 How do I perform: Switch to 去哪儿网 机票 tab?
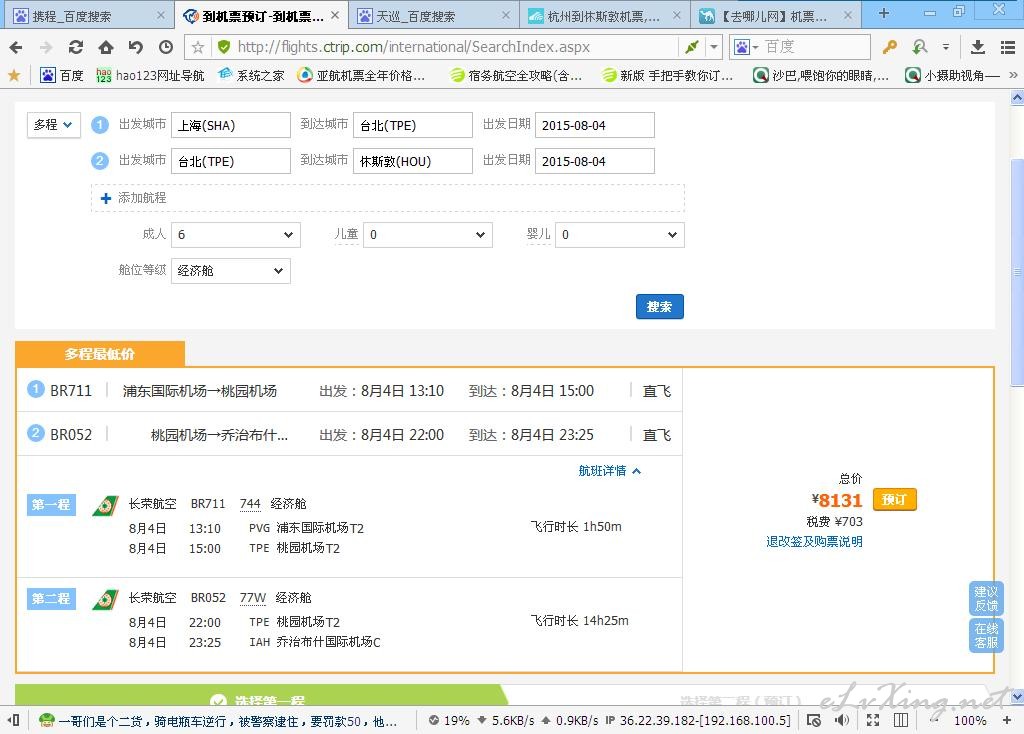tap(775, 16)
